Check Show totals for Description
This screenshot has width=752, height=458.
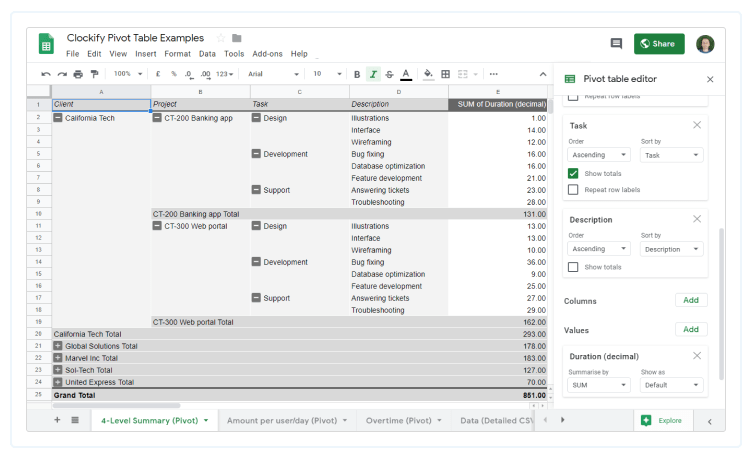click(573, 267)
